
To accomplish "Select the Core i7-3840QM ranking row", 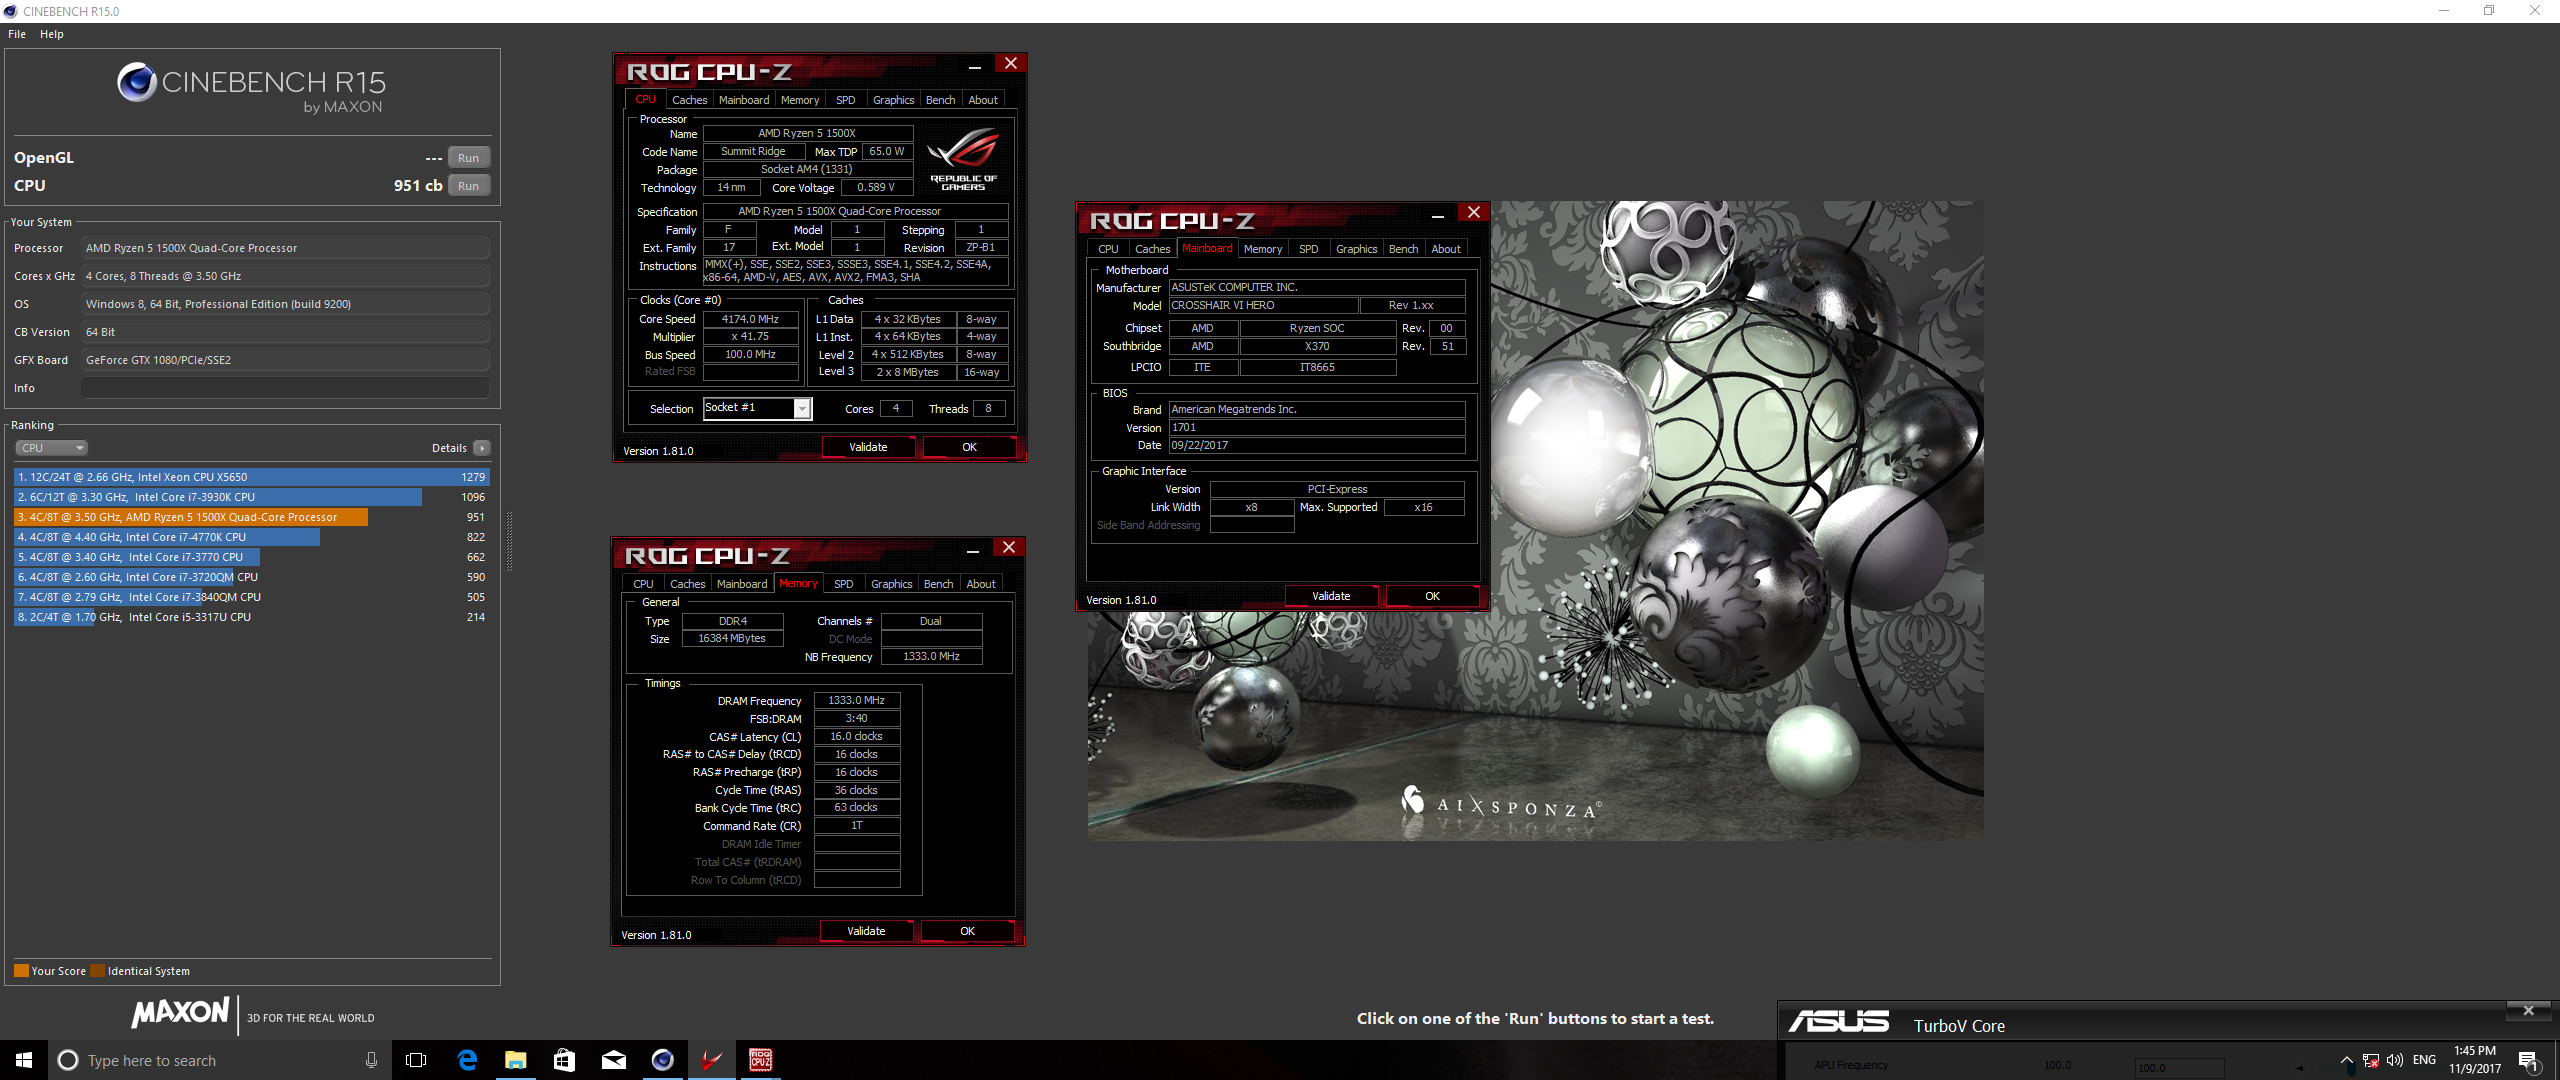I will click(x=251, y=597).
